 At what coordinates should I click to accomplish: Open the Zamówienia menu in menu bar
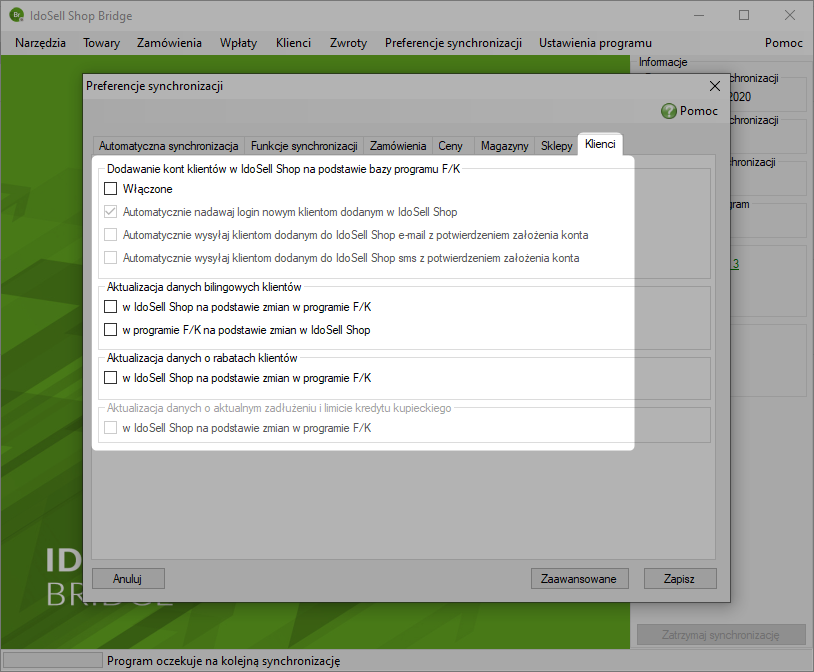[x=169, y=43]
